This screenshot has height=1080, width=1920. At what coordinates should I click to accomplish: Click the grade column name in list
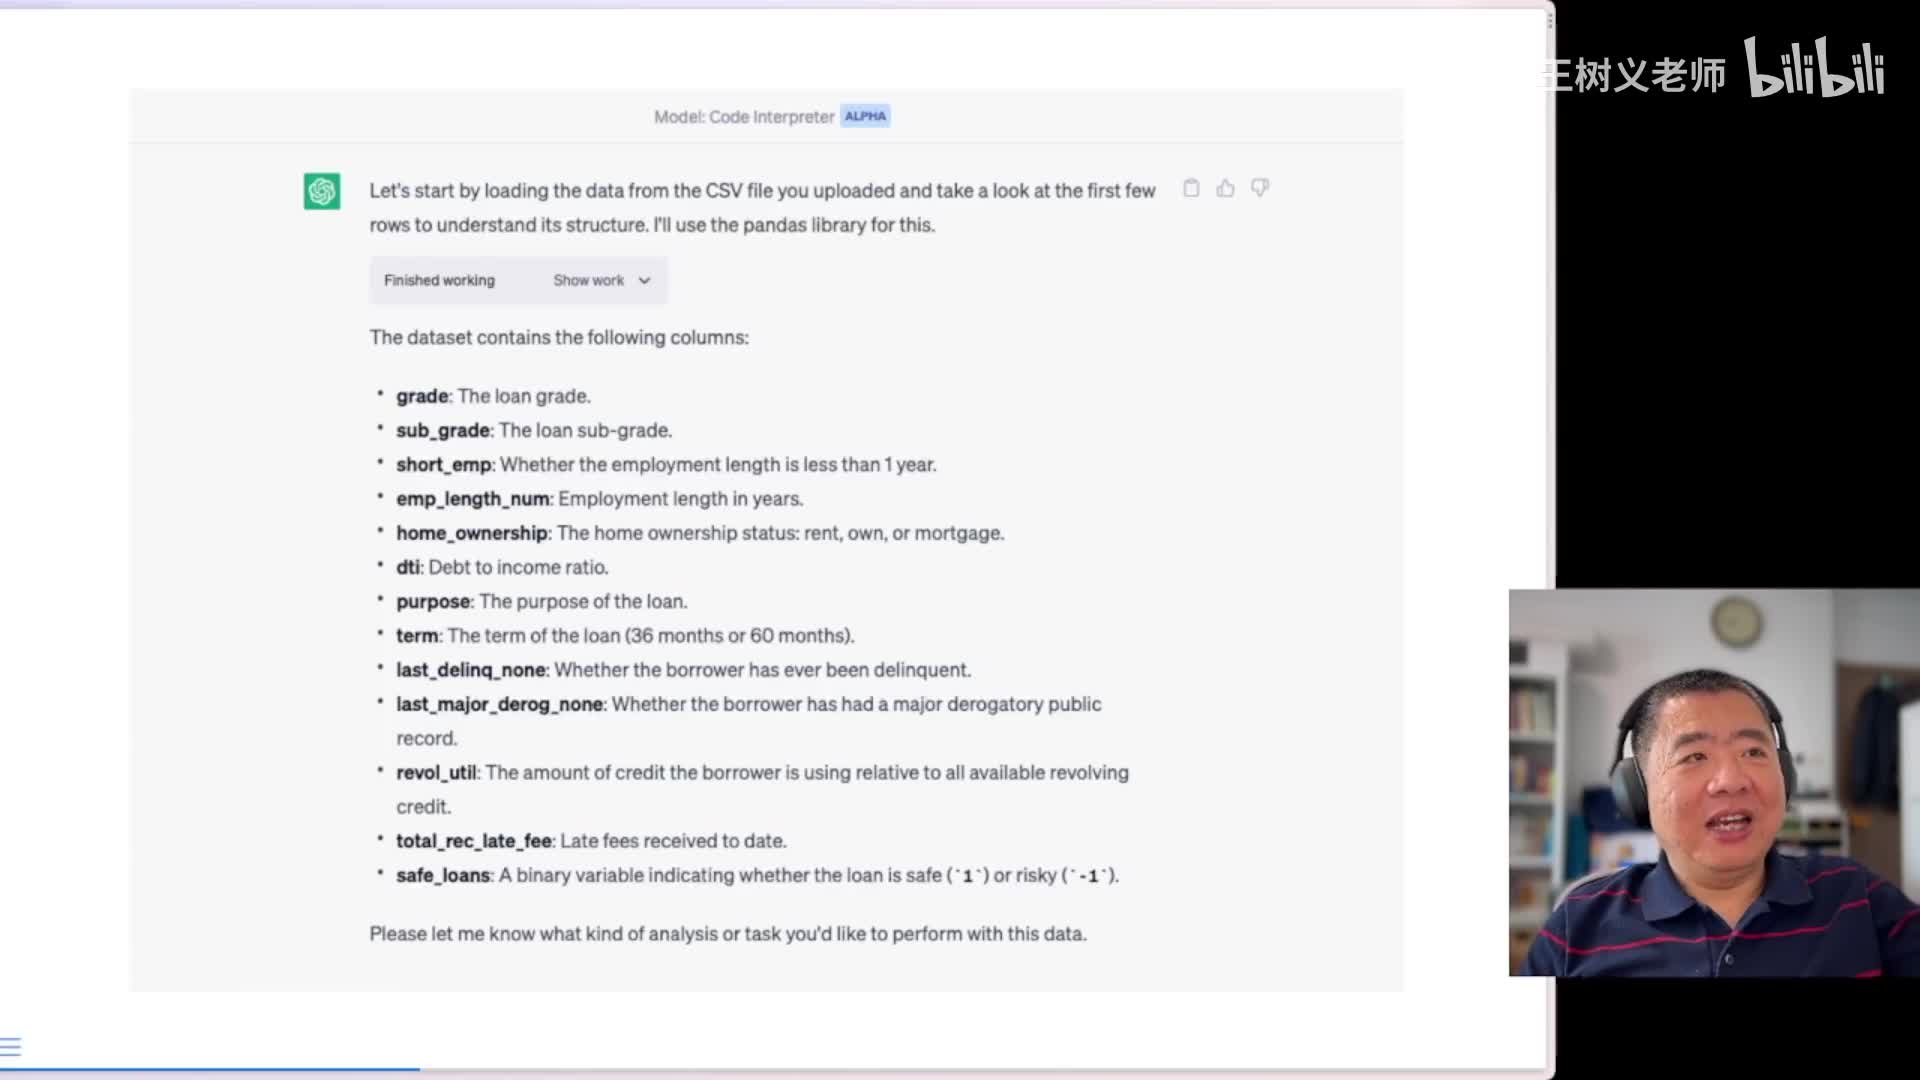[421, 397]
